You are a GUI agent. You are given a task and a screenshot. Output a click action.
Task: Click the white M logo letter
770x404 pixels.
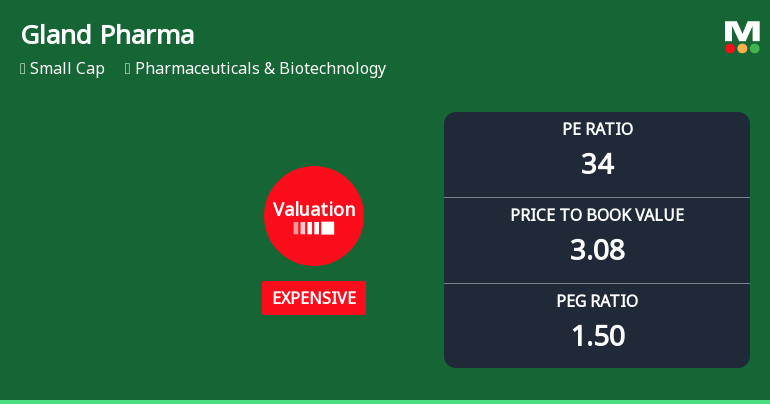click(x=742, y=31)
